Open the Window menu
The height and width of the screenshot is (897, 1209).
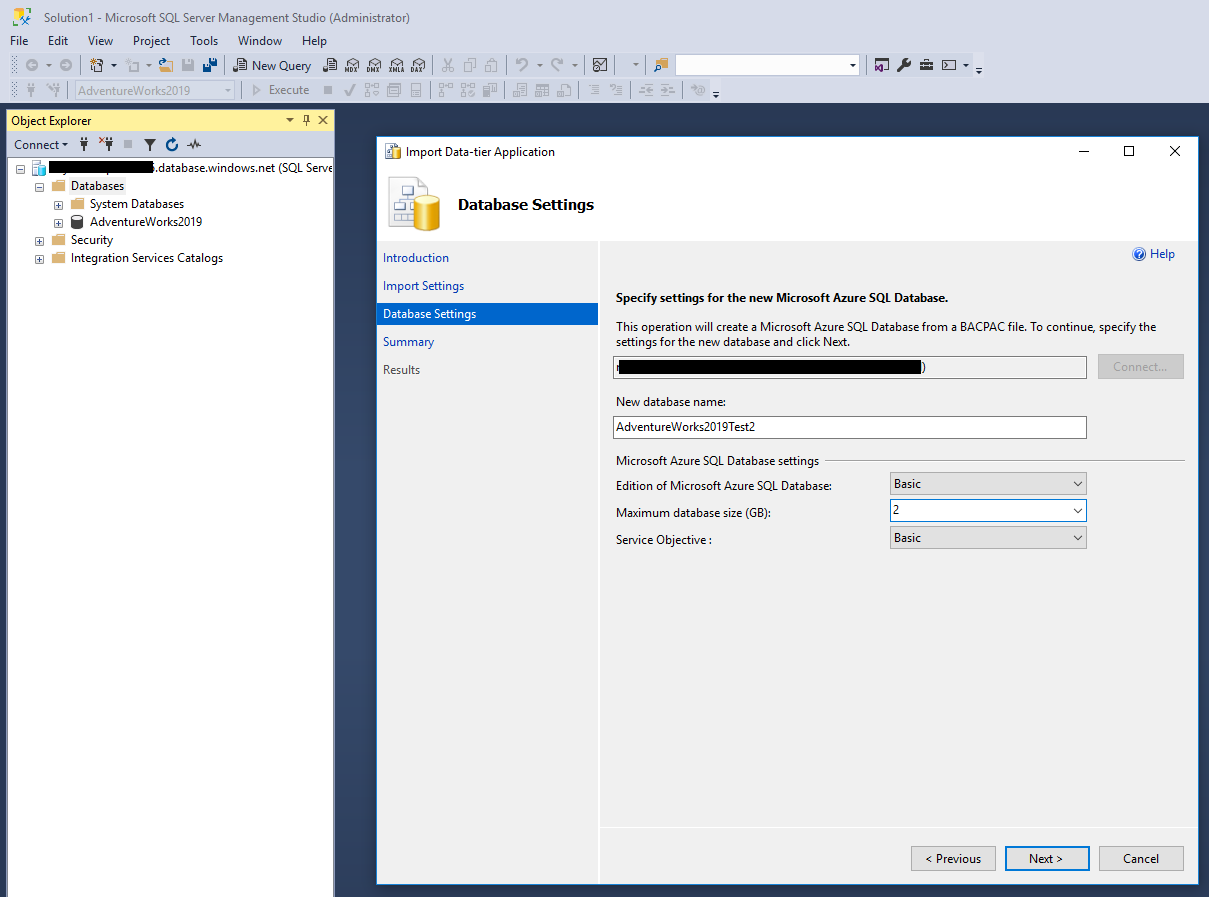[x=260, y=41]
